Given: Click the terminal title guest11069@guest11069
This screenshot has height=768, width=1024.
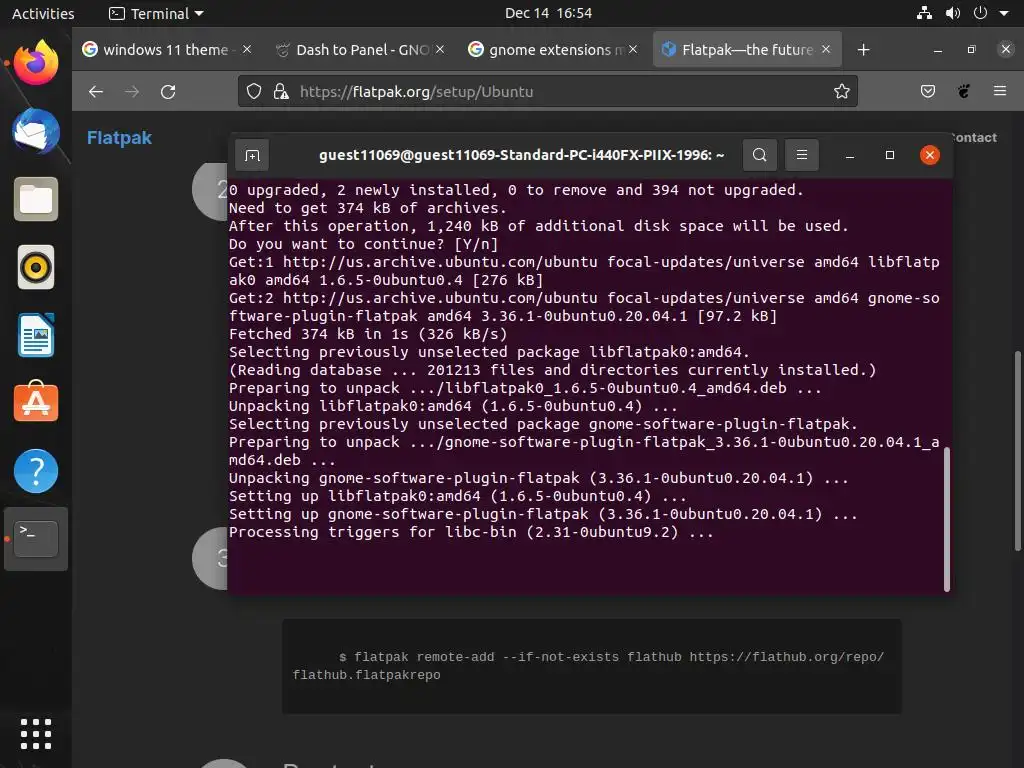Looking at the screenshot, I should [x=521, y=155].
